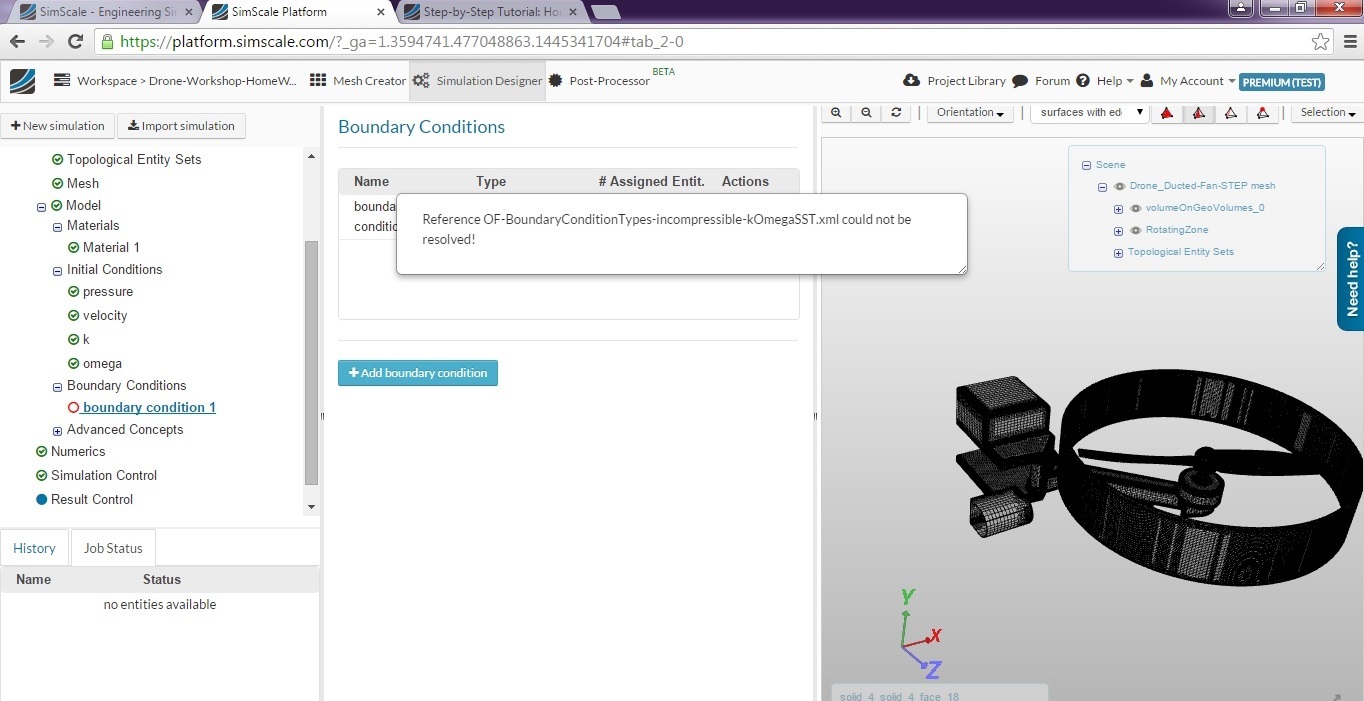This screenshot has height=701, width=1364.
Task: Click the Project Library cloud icon
Action: click(911, 81)
